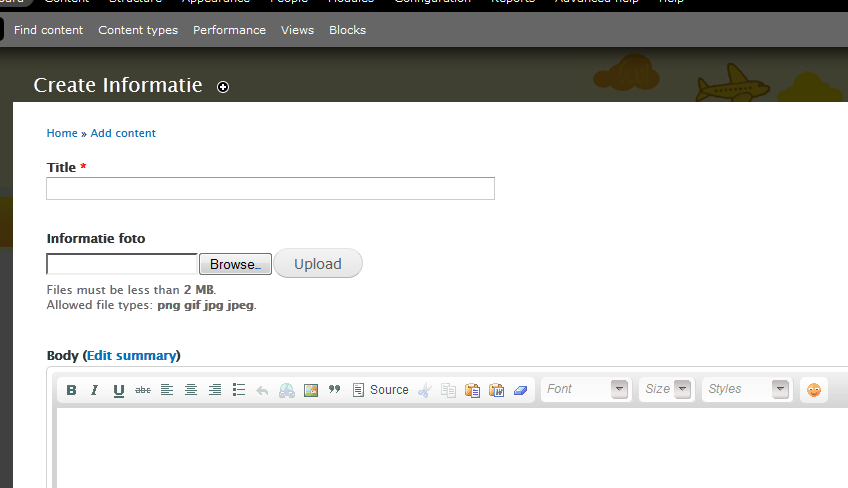Viewport: 848px width, 488px height.
Task: Switch editor to Source view
Action: click(380, 390)
